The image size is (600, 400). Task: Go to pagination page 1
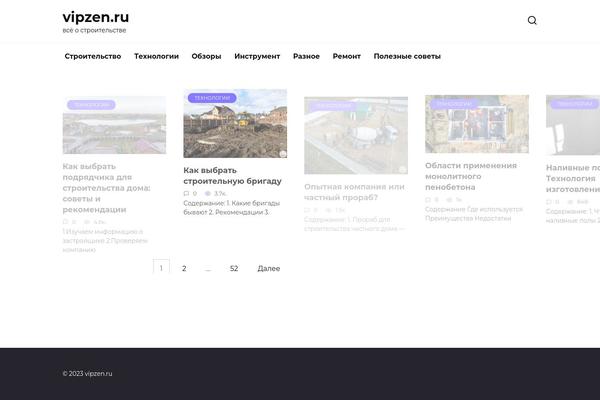tap(161, 268)
